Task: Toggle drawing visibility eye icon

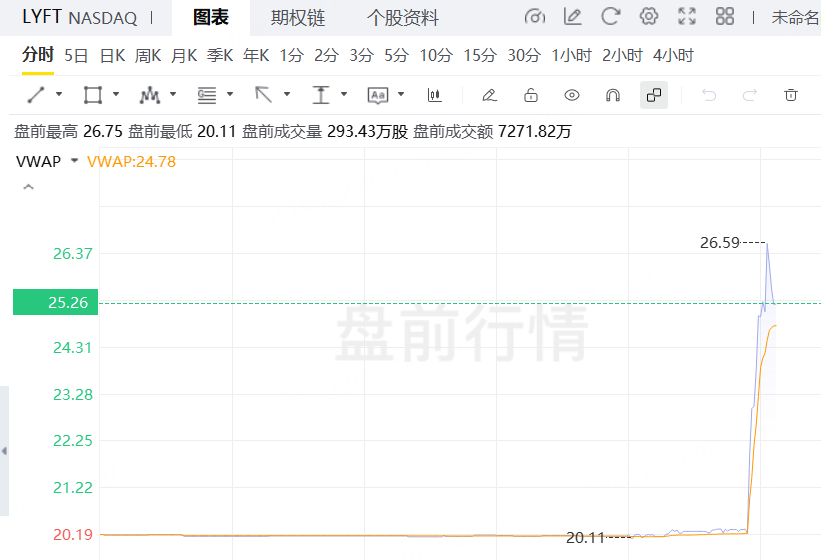Action: [572, 95]
